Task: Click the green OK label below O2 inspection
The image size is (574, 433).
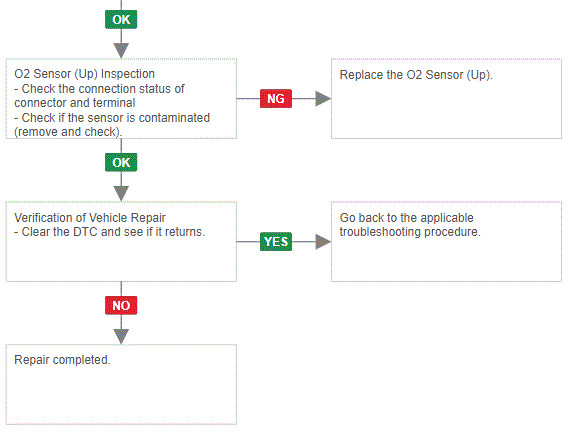Action: click(121, 162)
